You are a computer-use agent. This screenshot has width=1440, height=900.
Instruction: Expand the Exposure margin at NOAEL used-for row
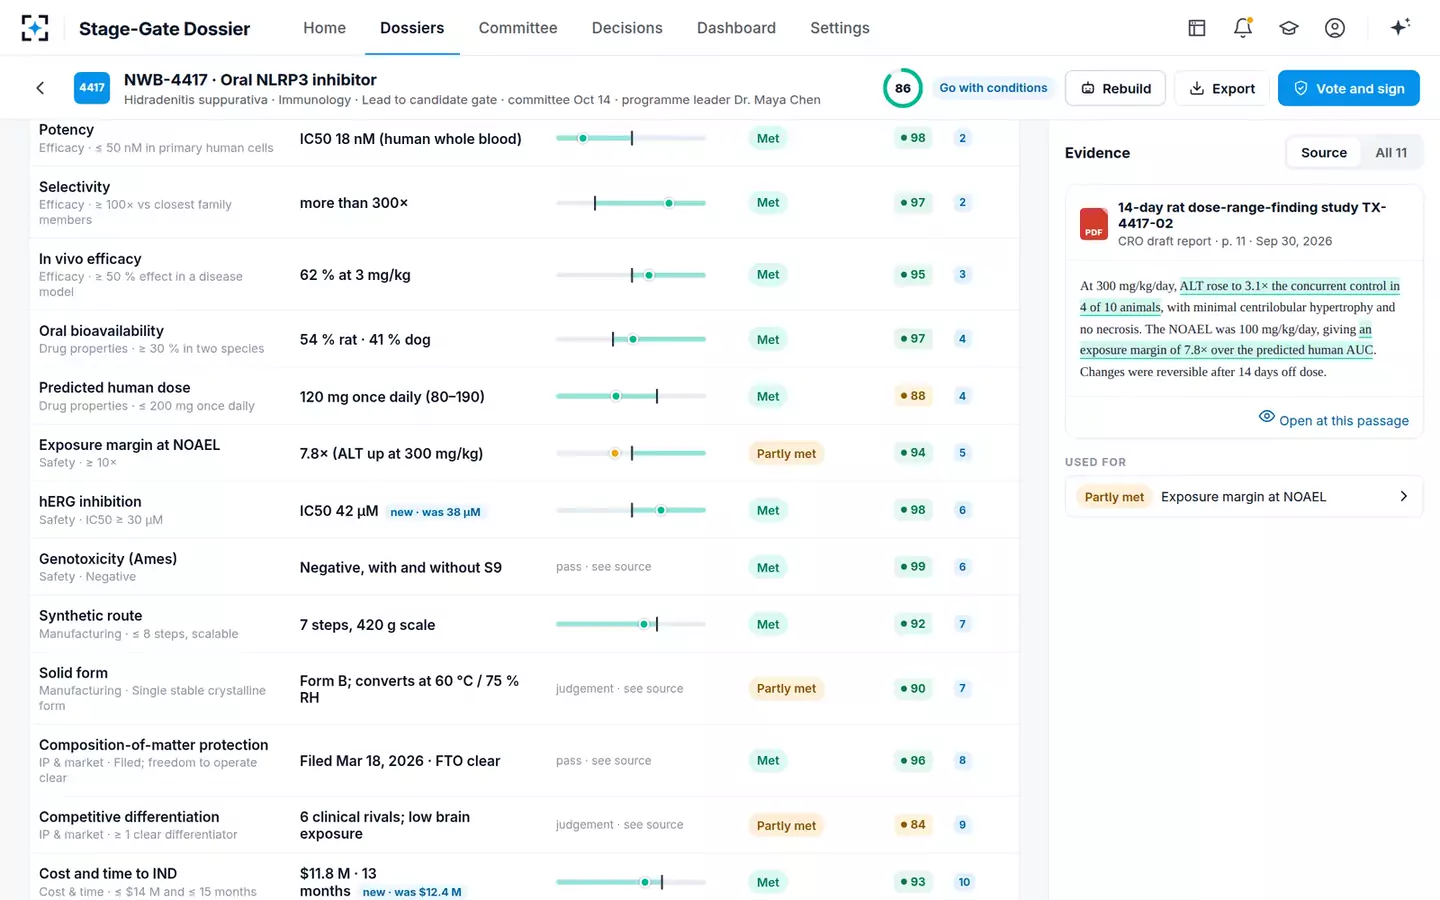[x=1244, y=497]
